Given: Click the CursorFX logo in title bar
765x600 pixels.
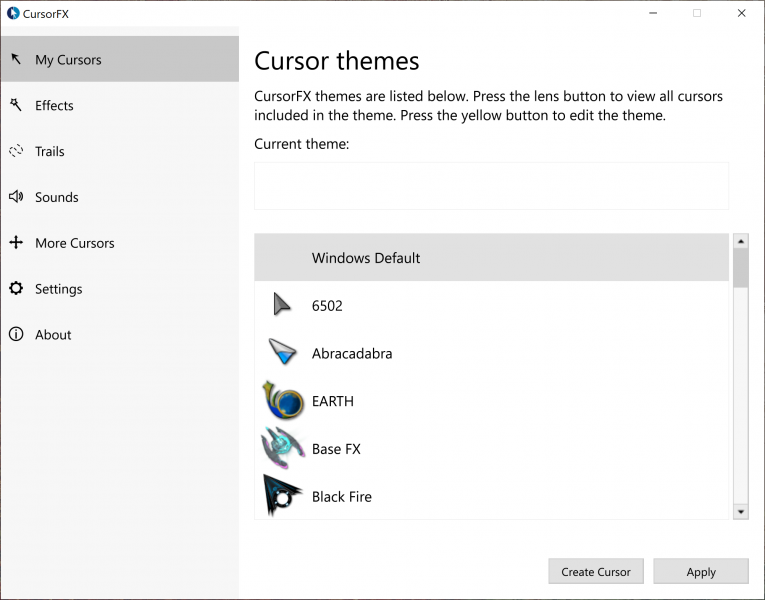Looking at the screenshot, I should (13, 13).
